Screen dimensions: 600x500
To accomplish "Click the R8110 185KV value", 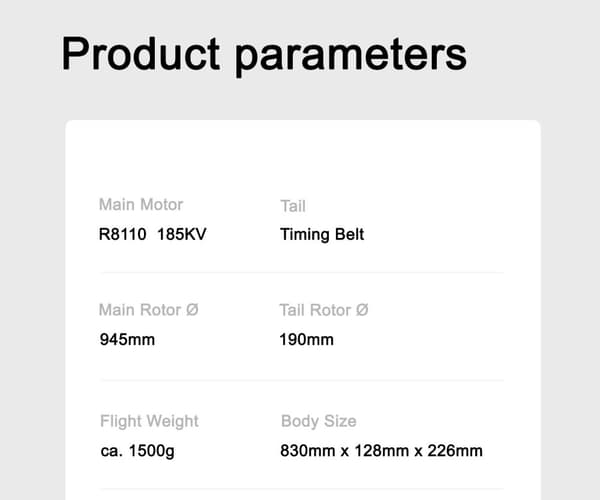I will (152, 234).
